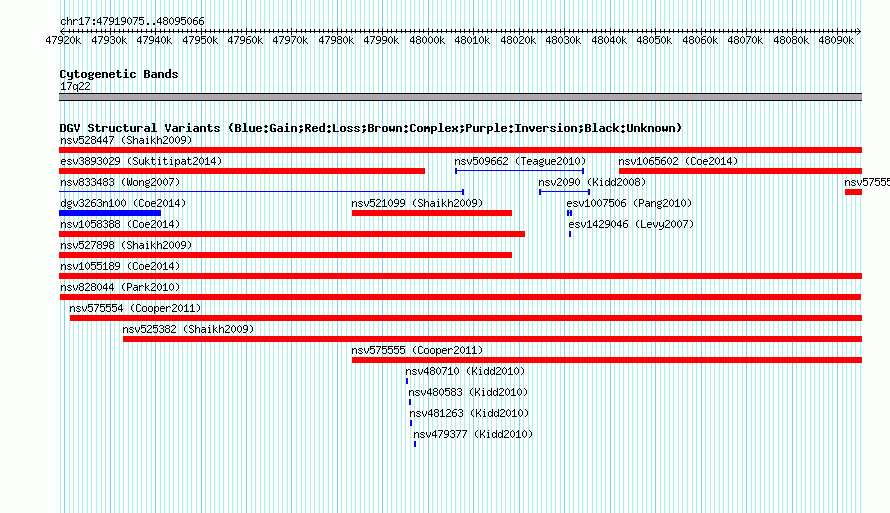The width and height of the screenshot is (890, 513).
Task: Click the 48000k ruler tick label
Action: [x=427, y=40]
